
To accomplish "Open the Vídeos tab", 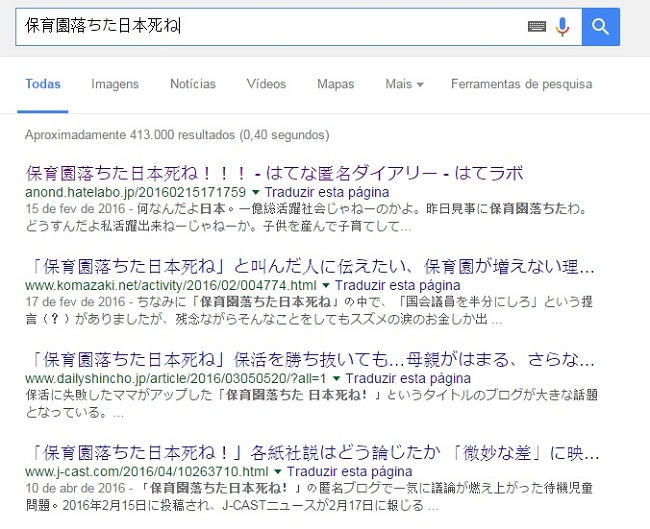I will [266, 84].
